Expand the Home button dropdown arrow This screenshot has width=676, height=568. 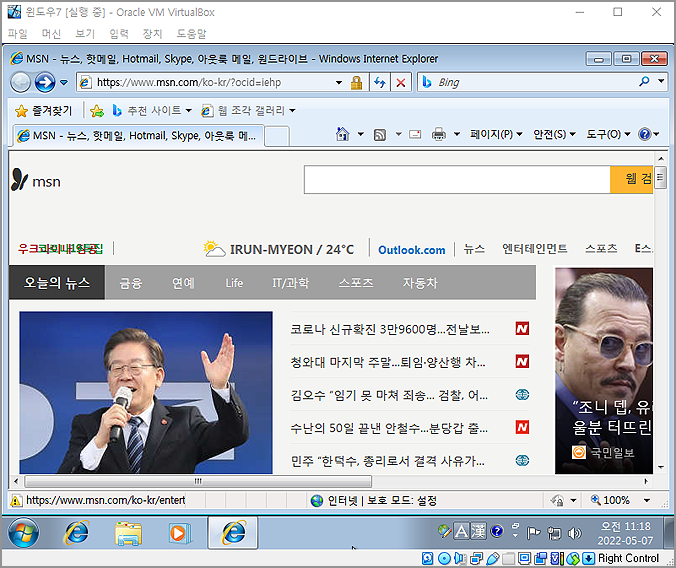pyautogui.click(x=360, y=135)
